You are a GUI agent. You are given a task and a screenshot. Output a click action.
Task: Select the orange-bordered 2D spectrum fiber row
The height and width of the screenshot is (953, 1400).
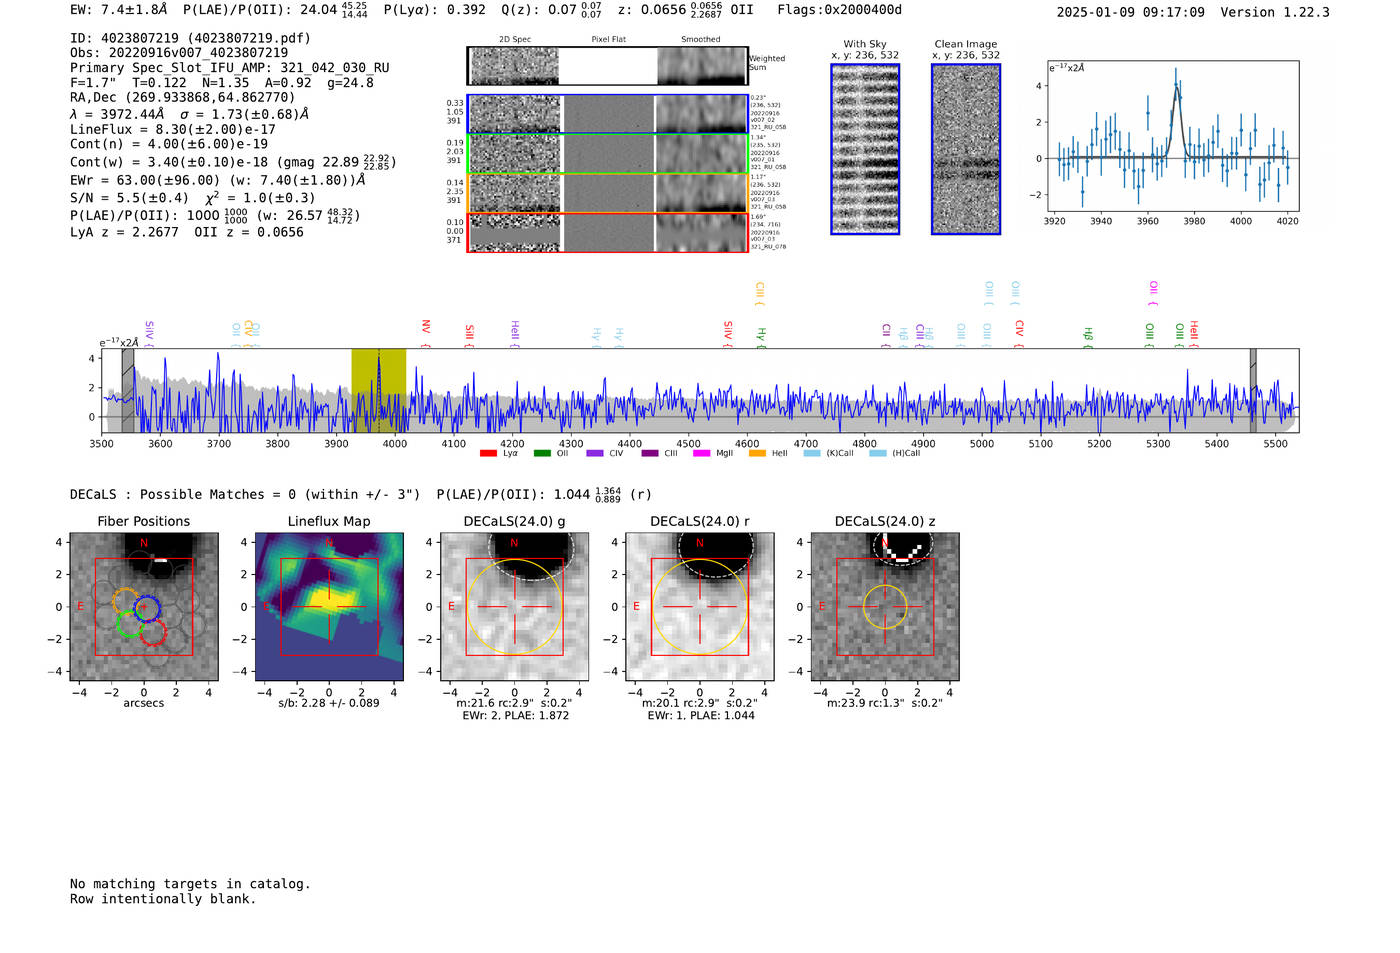point(608,193)
